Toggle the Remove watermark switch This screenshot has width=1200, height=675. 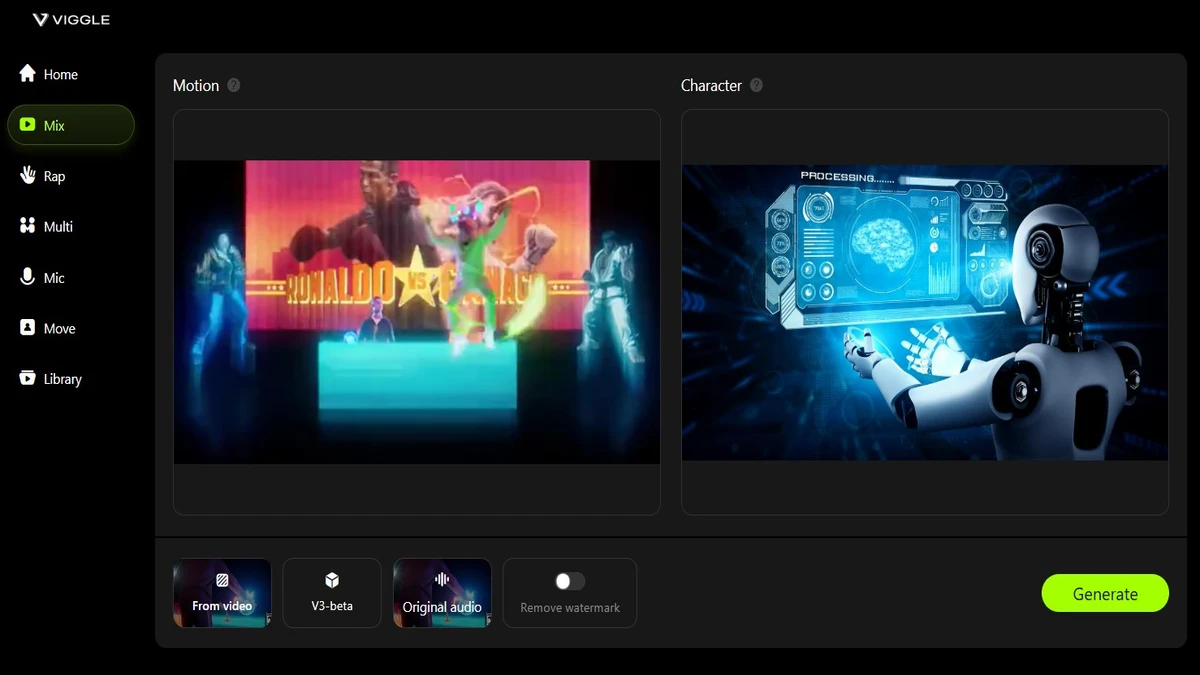point(570,581)
